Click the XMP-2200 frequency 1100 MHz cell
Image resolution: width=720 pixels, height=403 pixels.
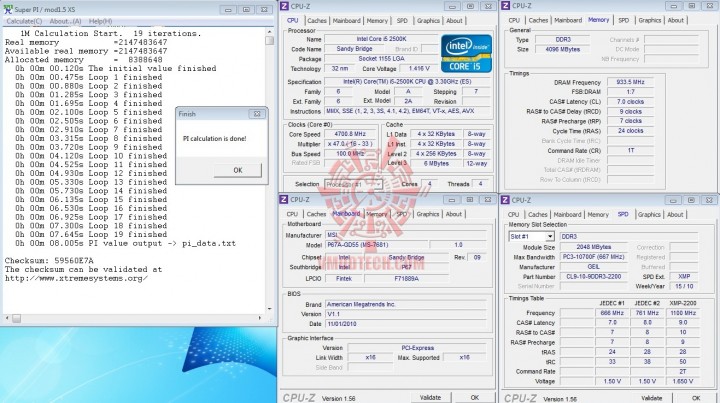(x=683, y=313)
